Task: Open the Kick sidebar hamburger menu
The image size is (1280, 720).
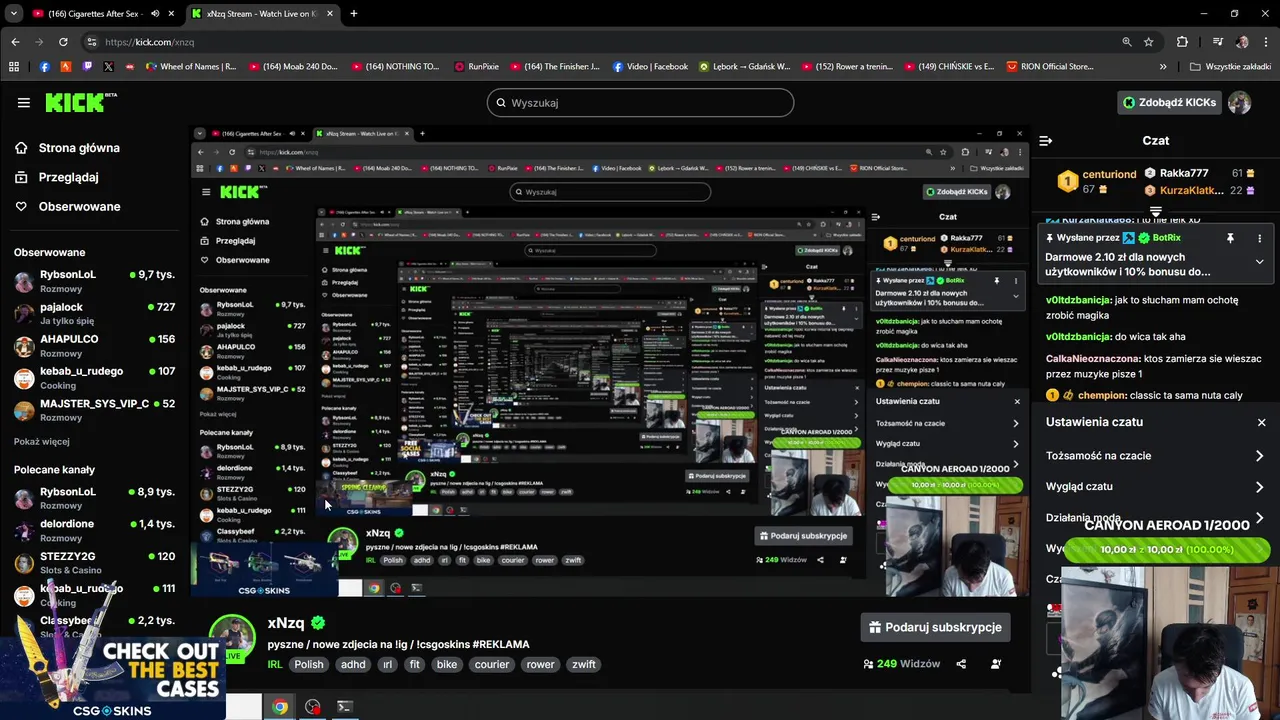Action: click(x=24, y=102)
